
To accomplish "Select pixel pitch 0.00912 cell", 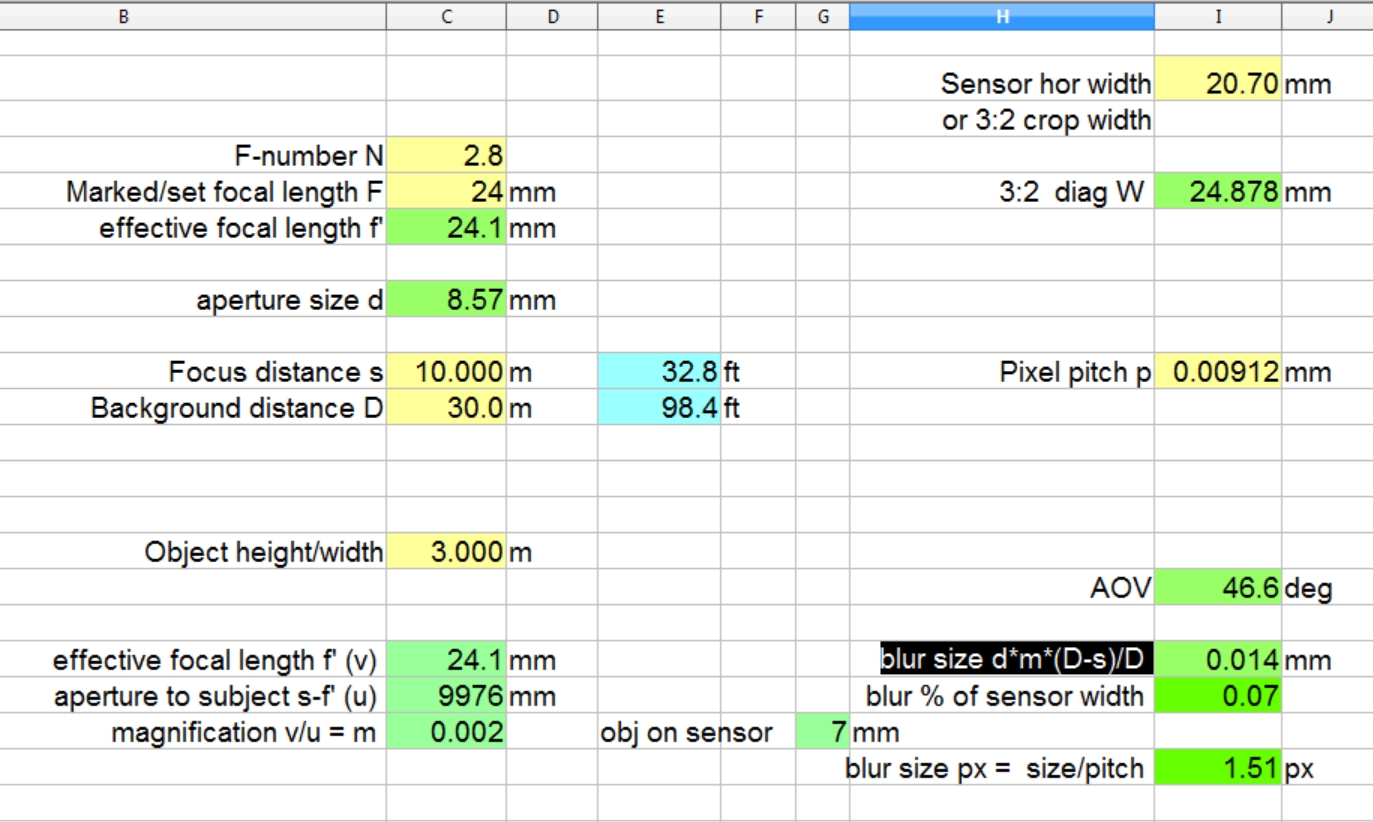I will click(1217, 372).
